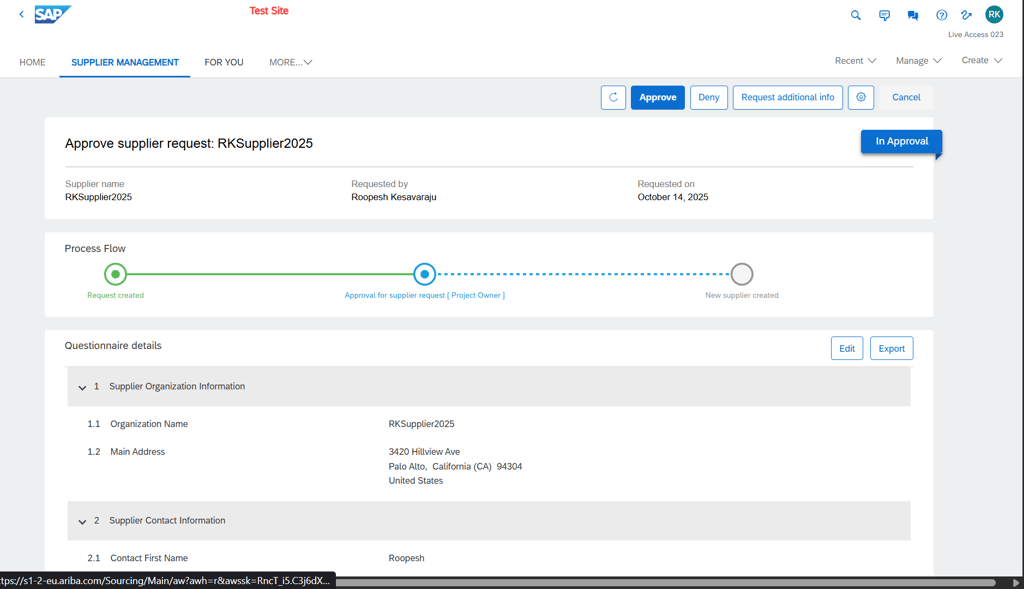1024x589 pixels.
Task: Click the New supplier created node
Action: pos(742,274)
